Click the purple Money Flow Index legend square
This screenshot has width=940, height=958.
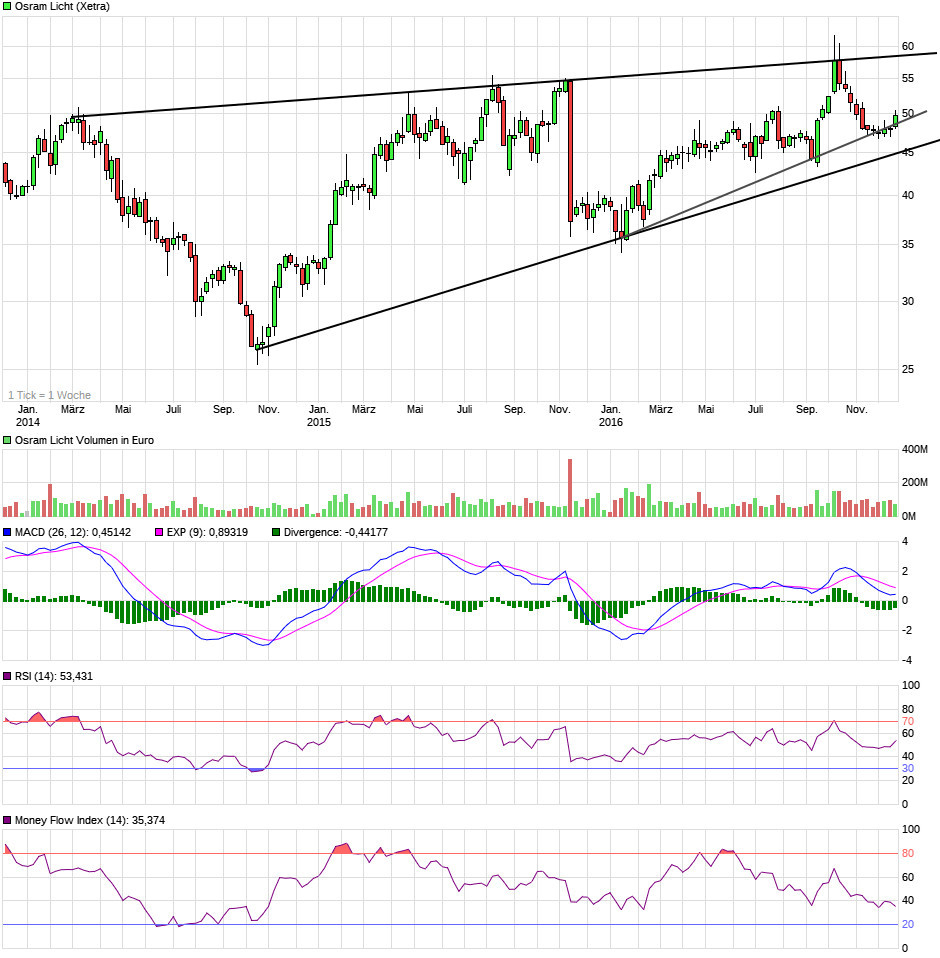(x=7, y=820)
